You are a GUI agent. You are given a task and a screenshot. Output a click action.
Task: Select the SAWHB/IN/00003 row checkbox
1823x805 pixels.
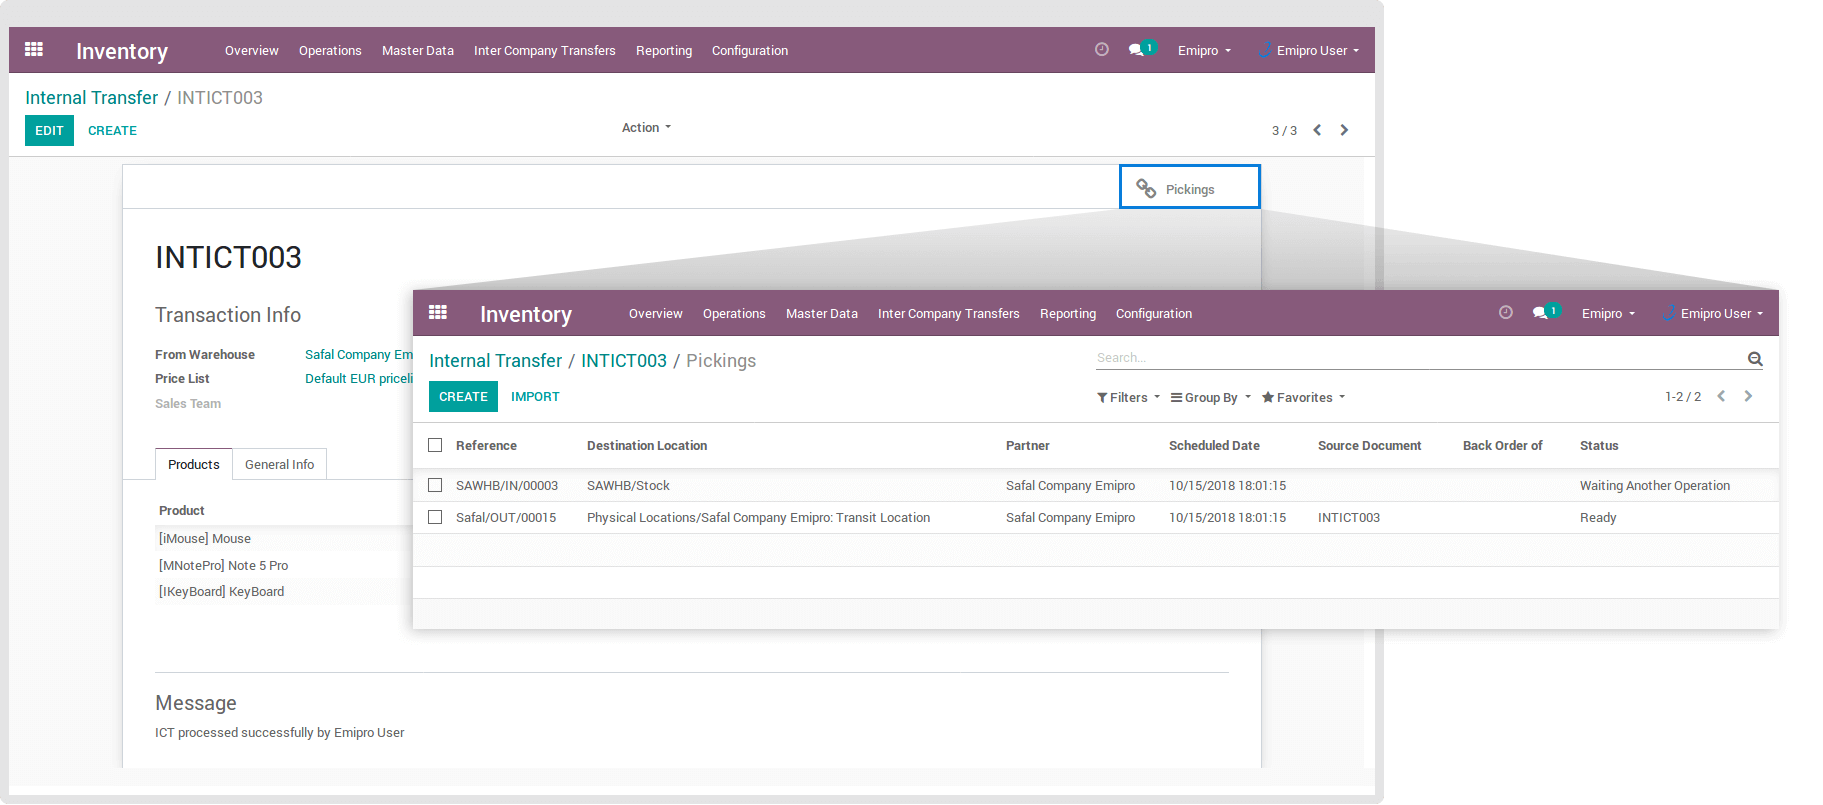(435, 485)
